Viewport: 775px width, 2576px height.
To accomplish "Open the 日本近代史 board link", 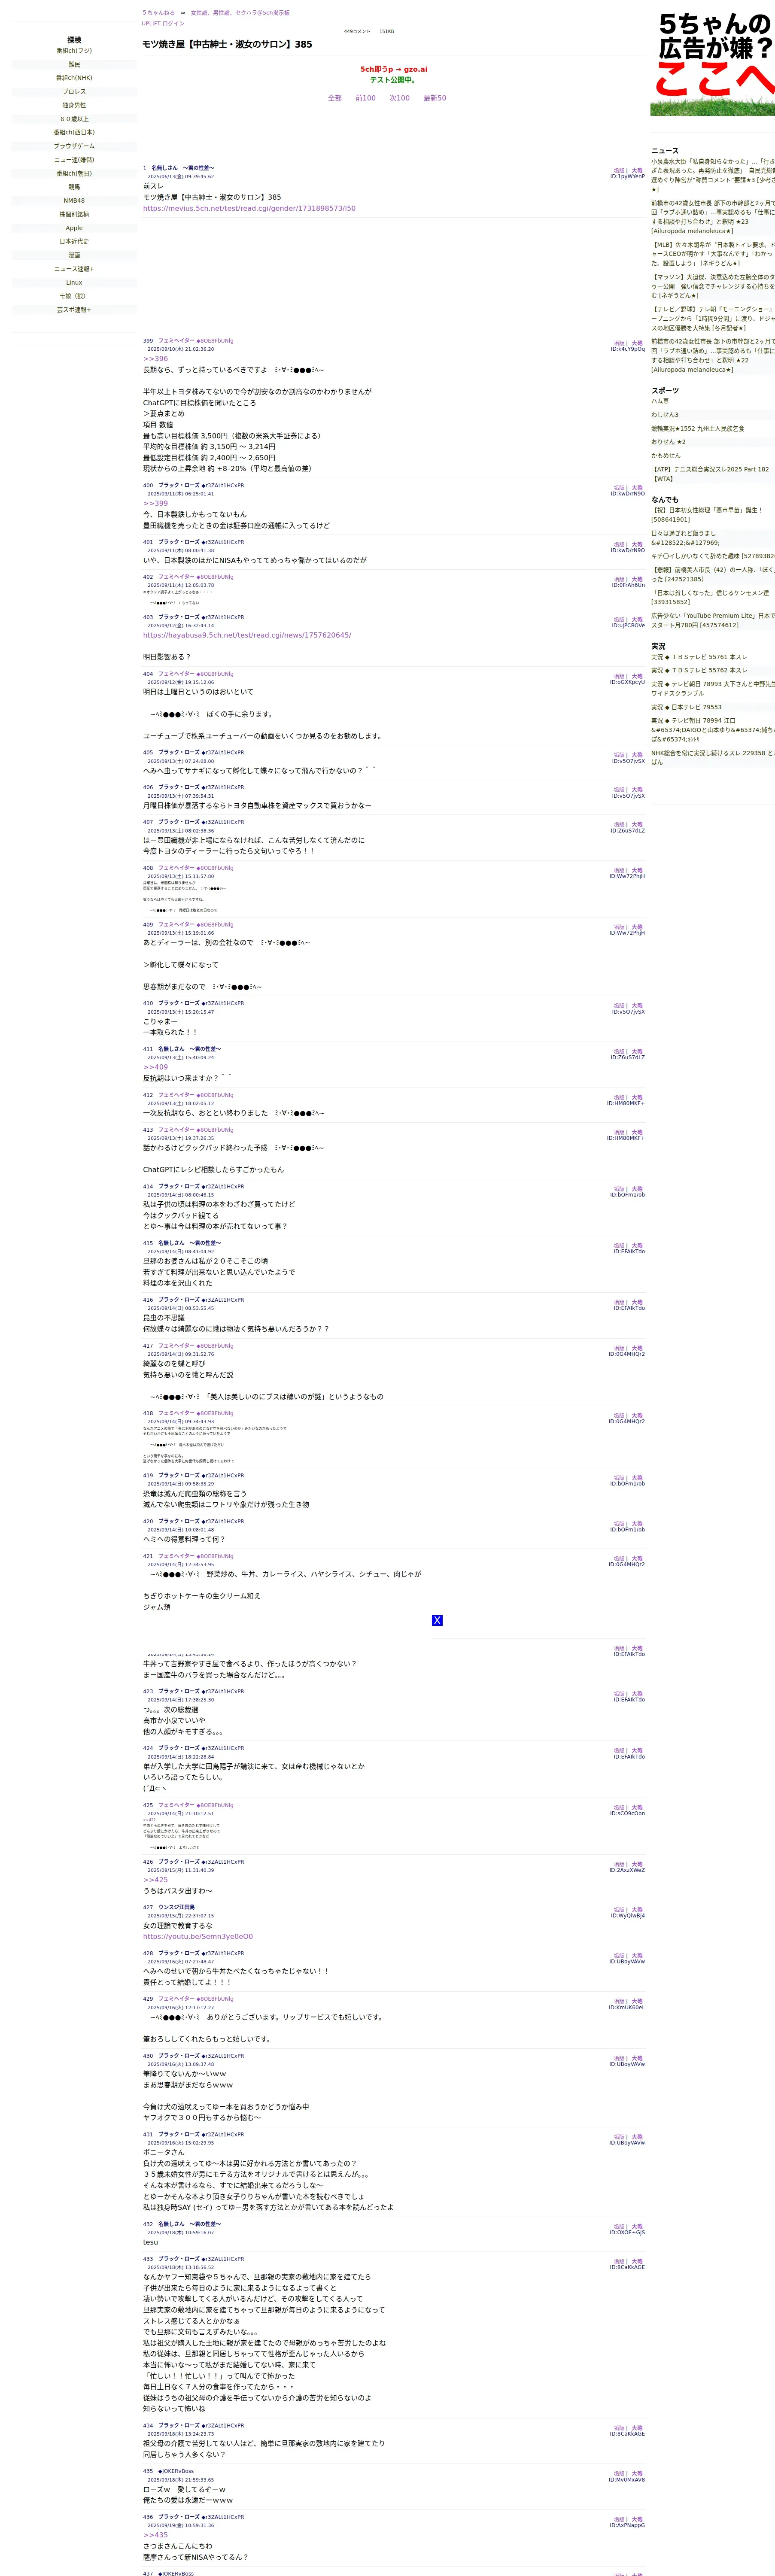I will (74, 241).
